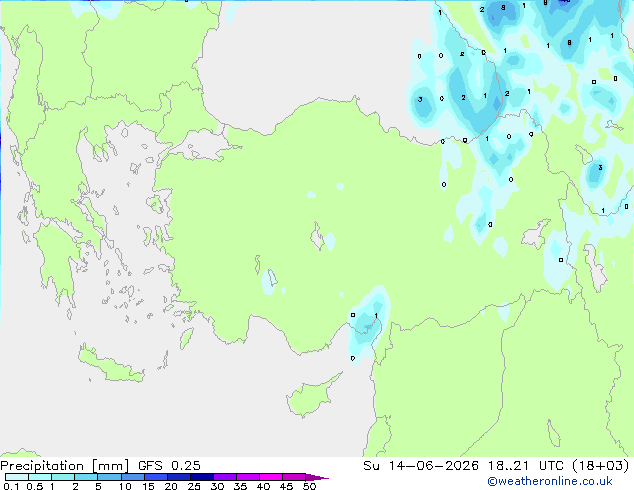
Task: Click the 15–20 mm legend swatch
Action: point(156,477)
